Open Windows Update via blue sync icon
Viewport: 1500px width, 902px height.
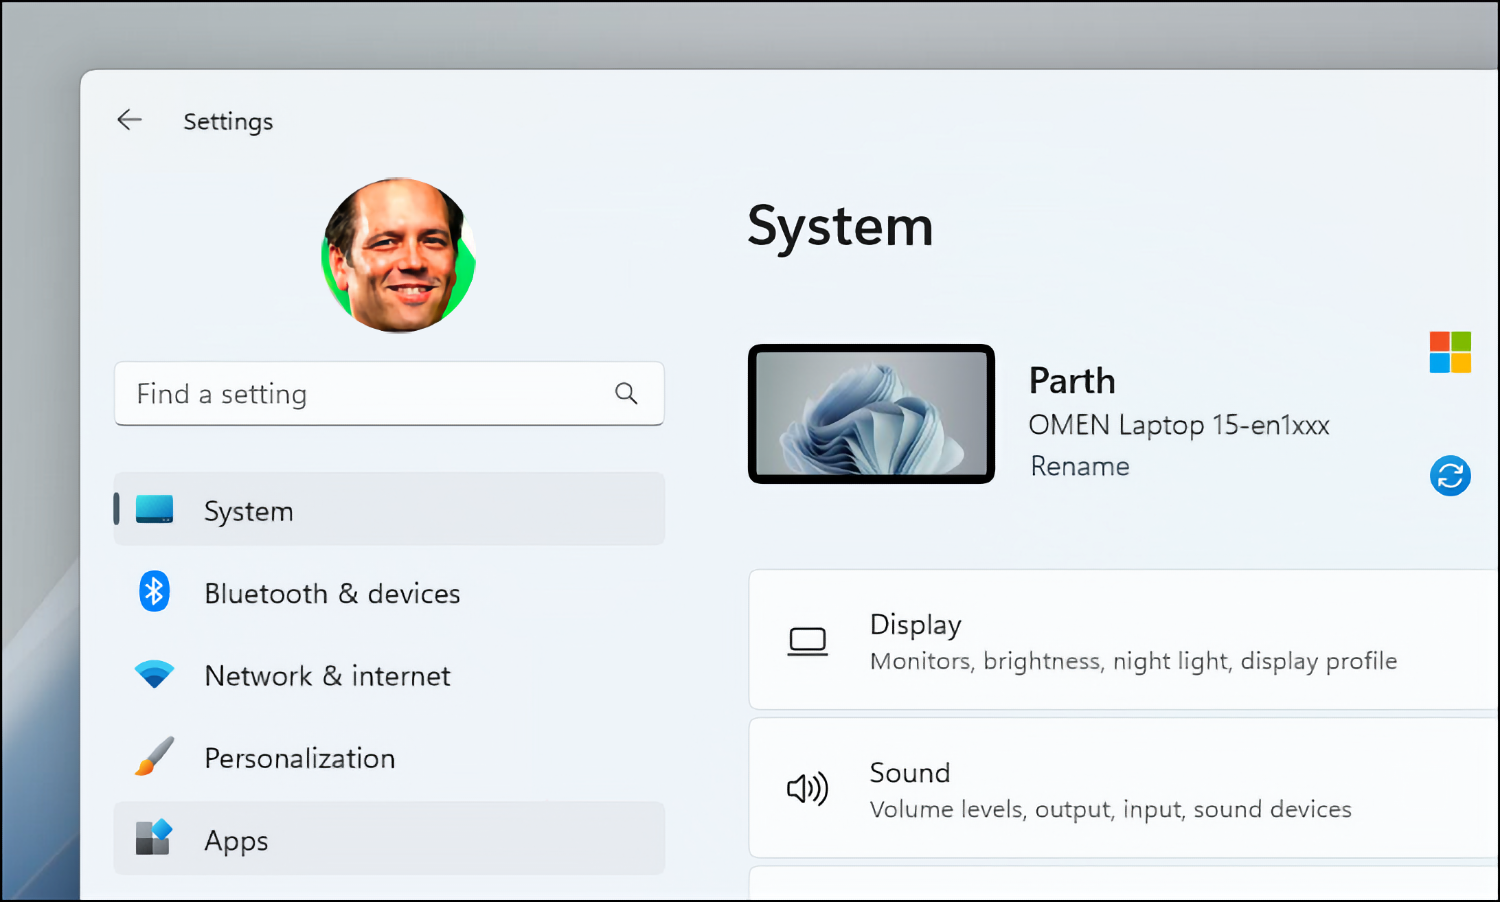[x=1449, y=476]
